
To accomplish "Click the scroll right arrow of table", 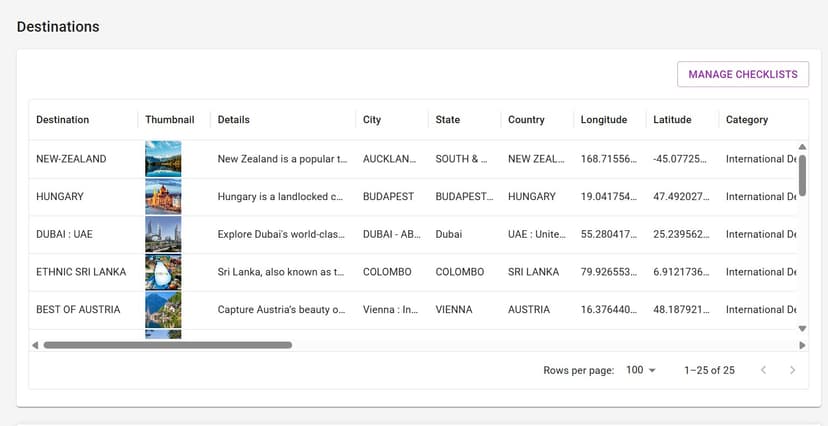I will [x=802, y=345].
